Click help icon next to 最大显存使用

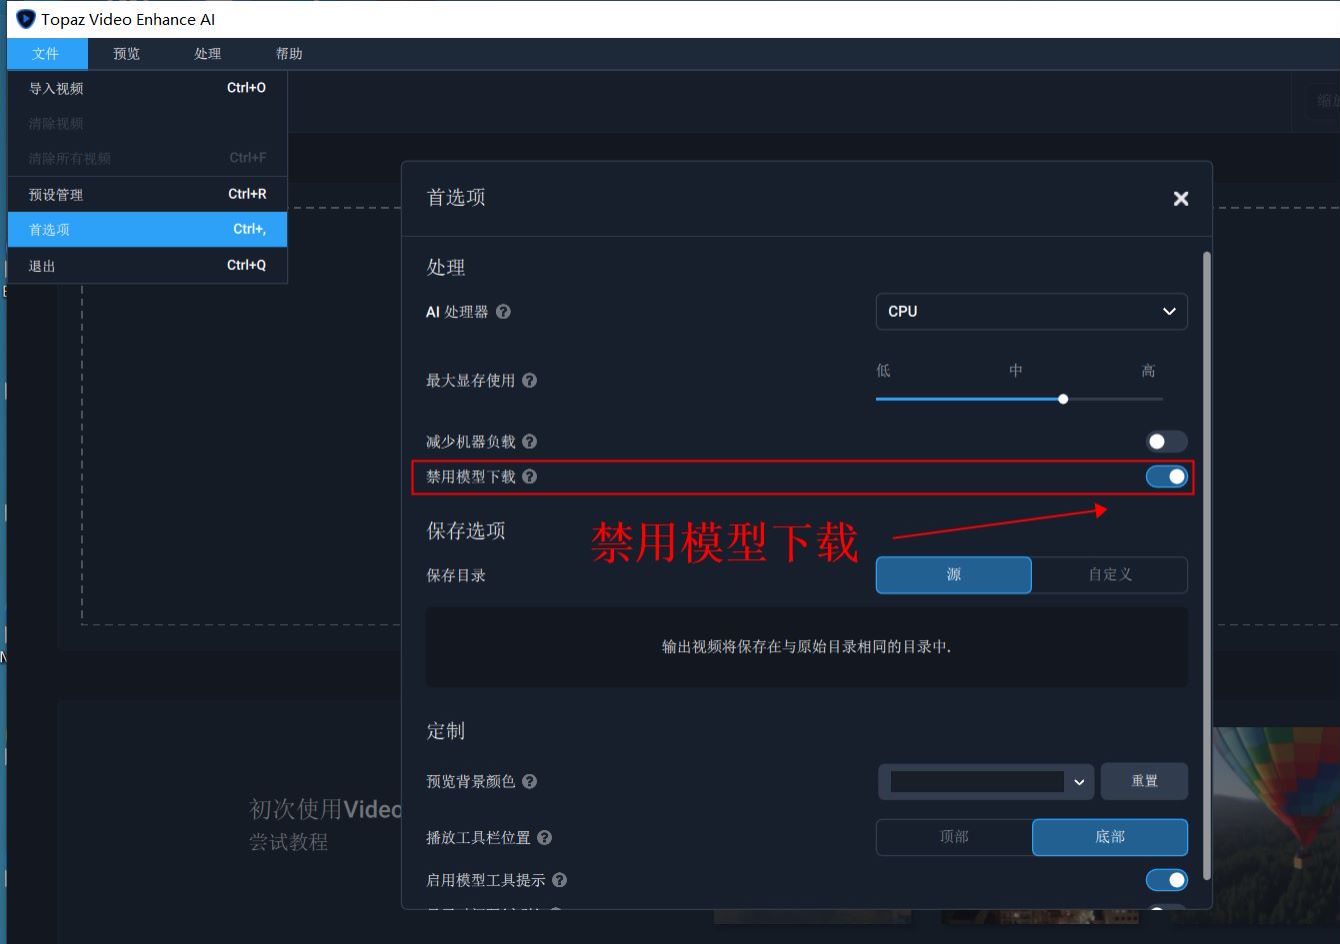(x=529, y=380)
